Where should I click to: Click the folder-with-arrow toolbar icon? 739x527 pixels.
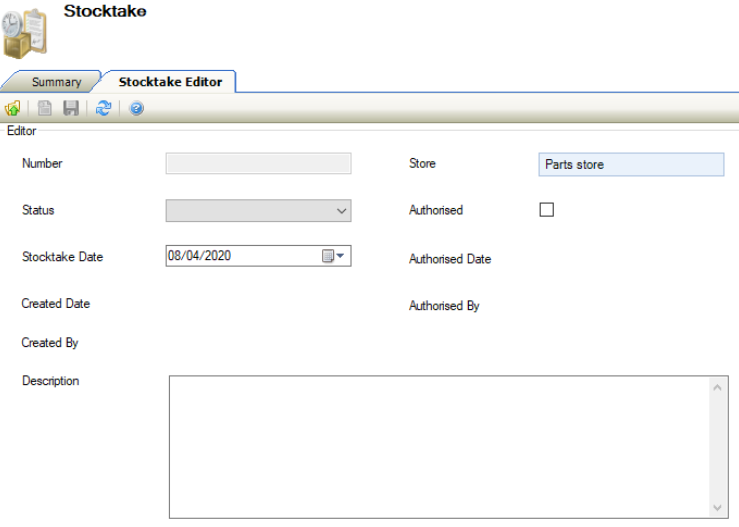(13, 109)
